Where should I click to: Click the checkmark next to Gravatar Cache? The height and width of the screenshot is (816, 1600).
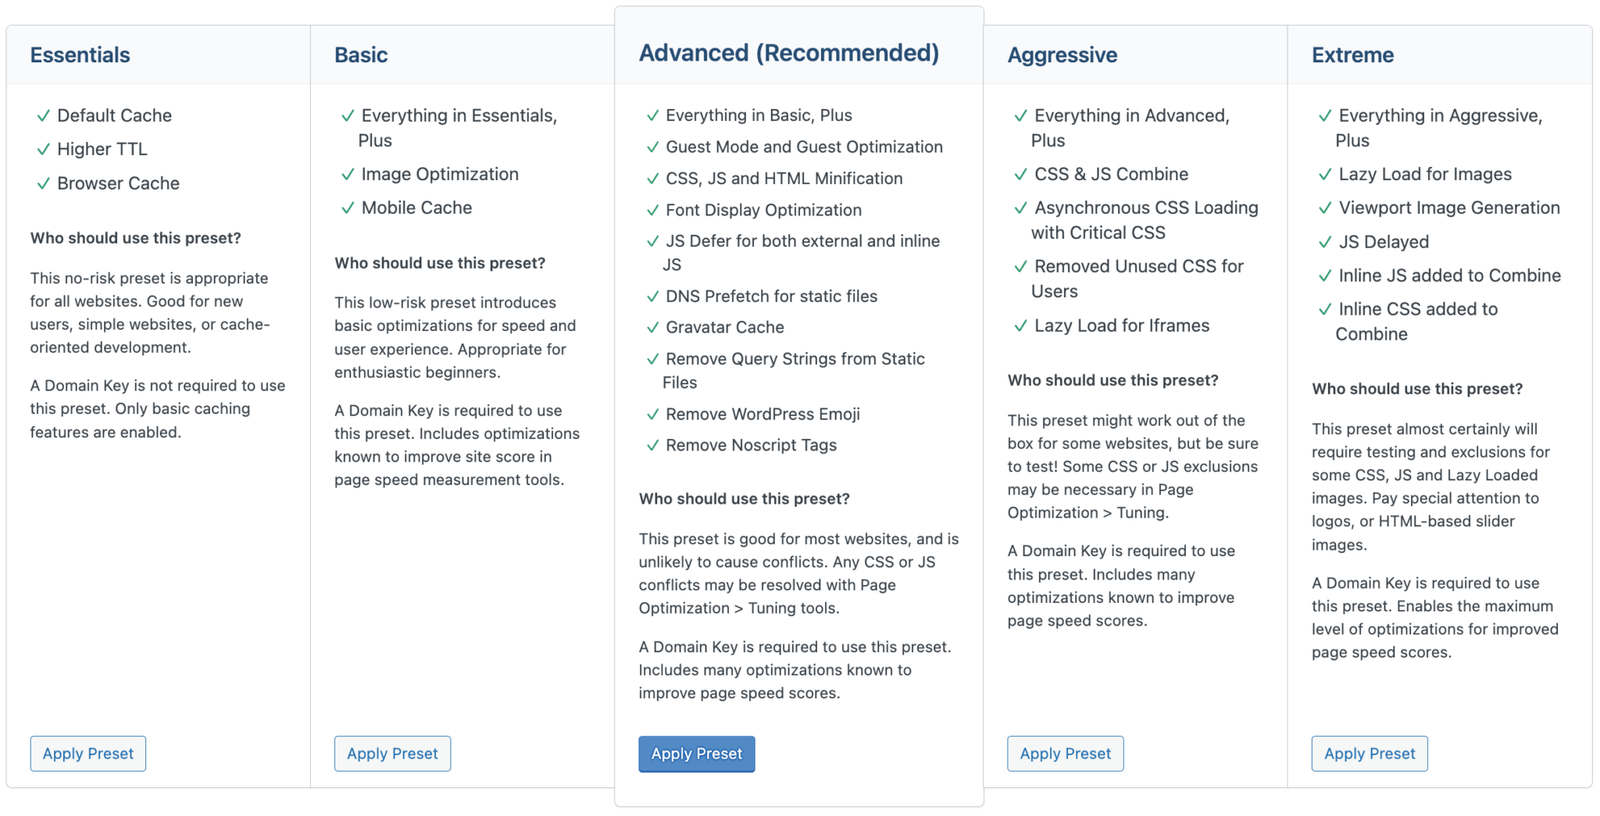point(652,328)
